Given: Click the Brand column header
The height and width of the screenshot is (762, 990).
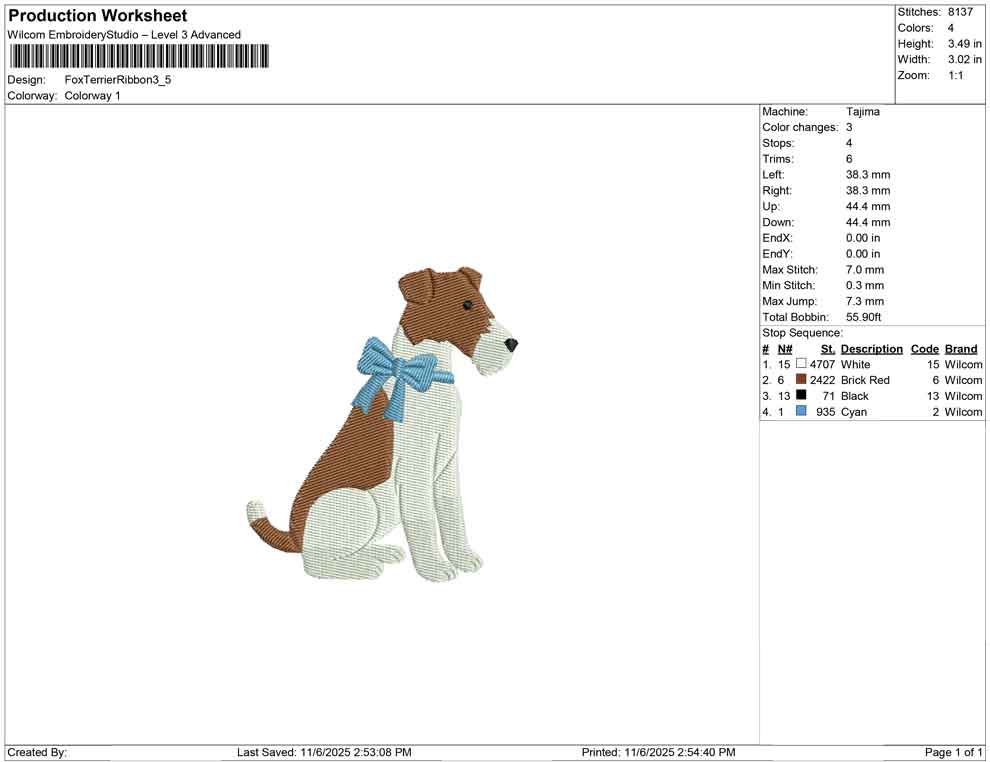Looking at the screenshot, I should pos(960,348).
